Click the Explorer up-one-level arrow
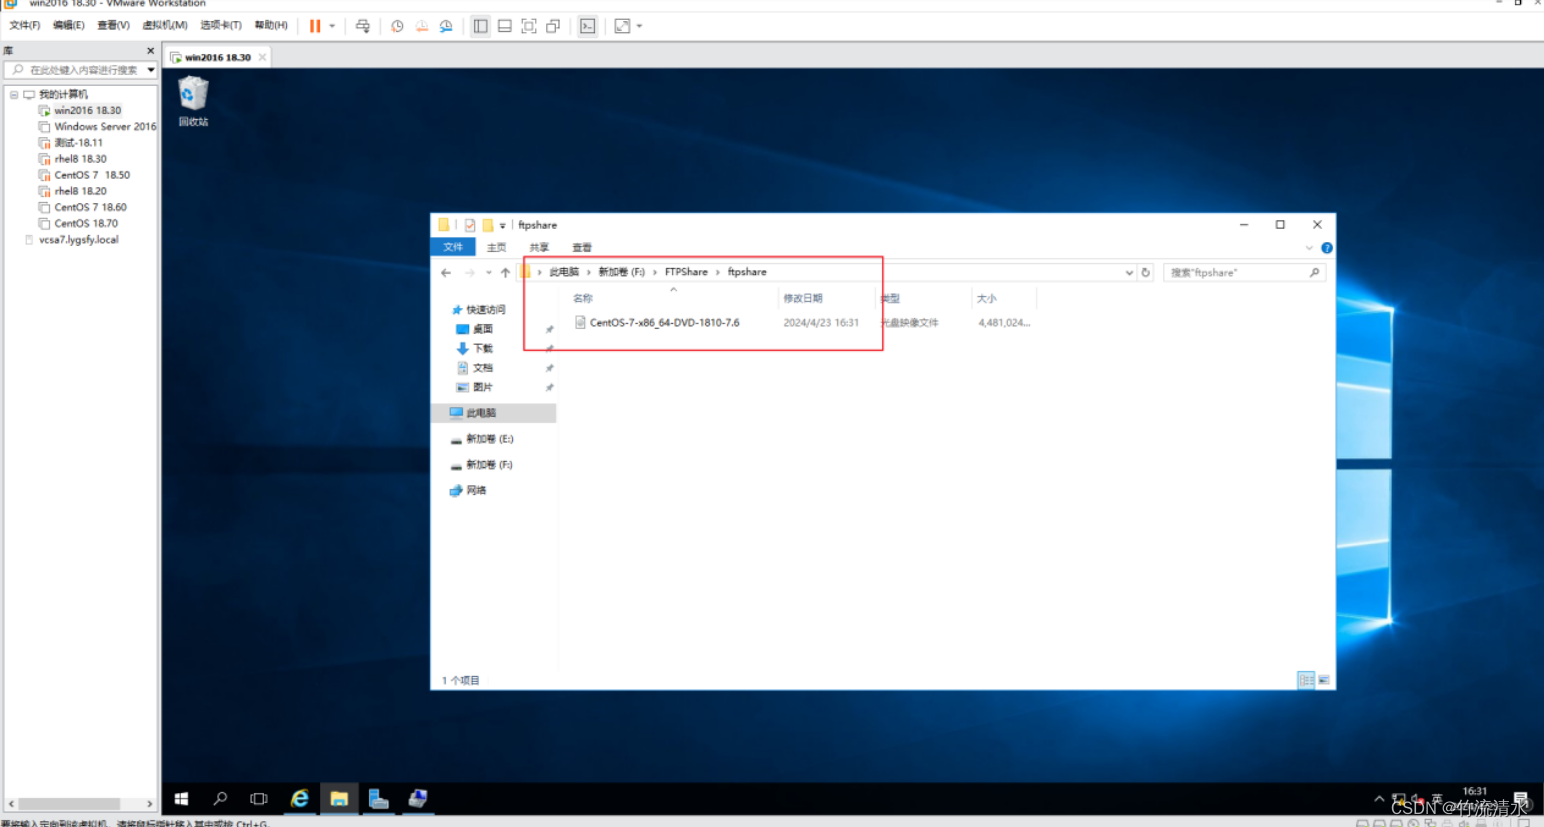Viewport: 1544px width, 827px height. [x=505, y=272]
